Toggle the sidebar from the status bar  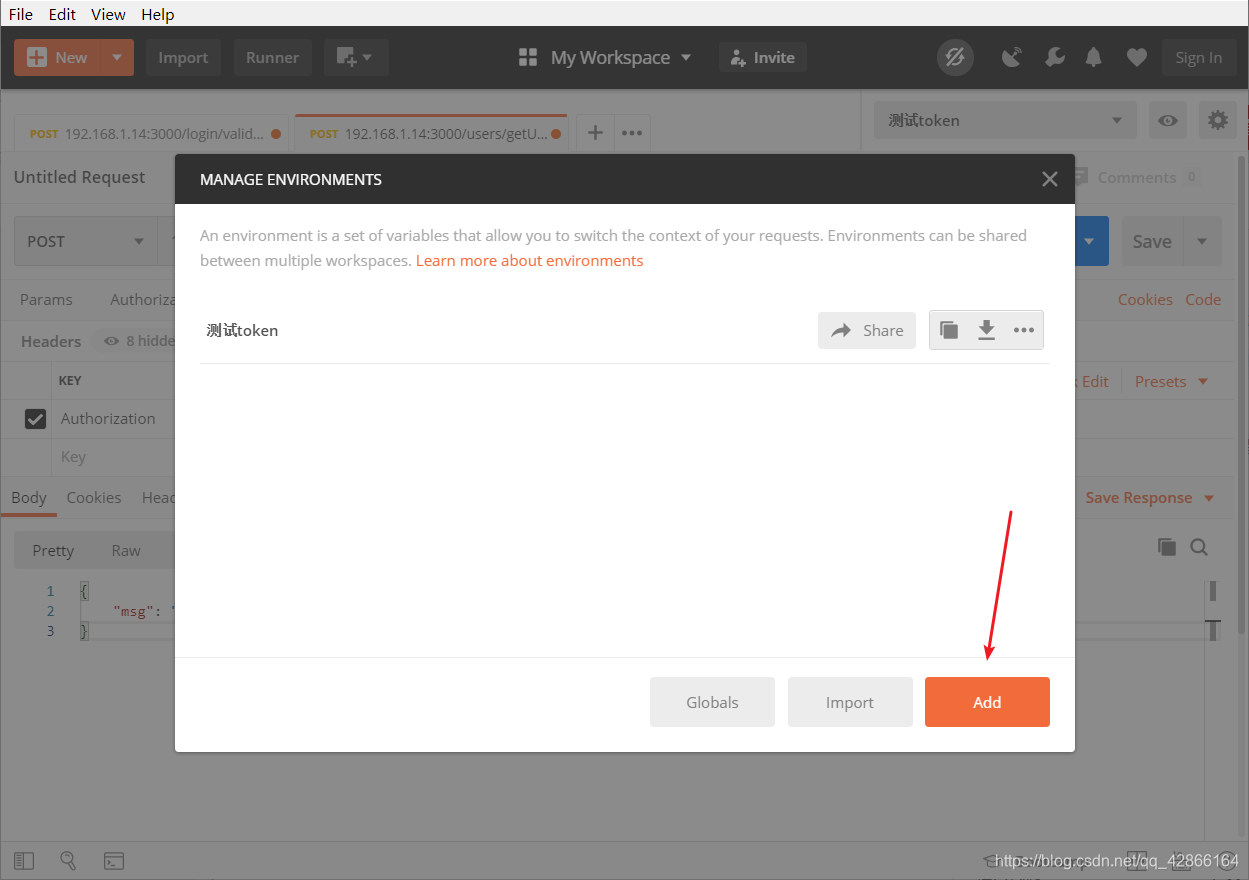click(x=24, y=860)
